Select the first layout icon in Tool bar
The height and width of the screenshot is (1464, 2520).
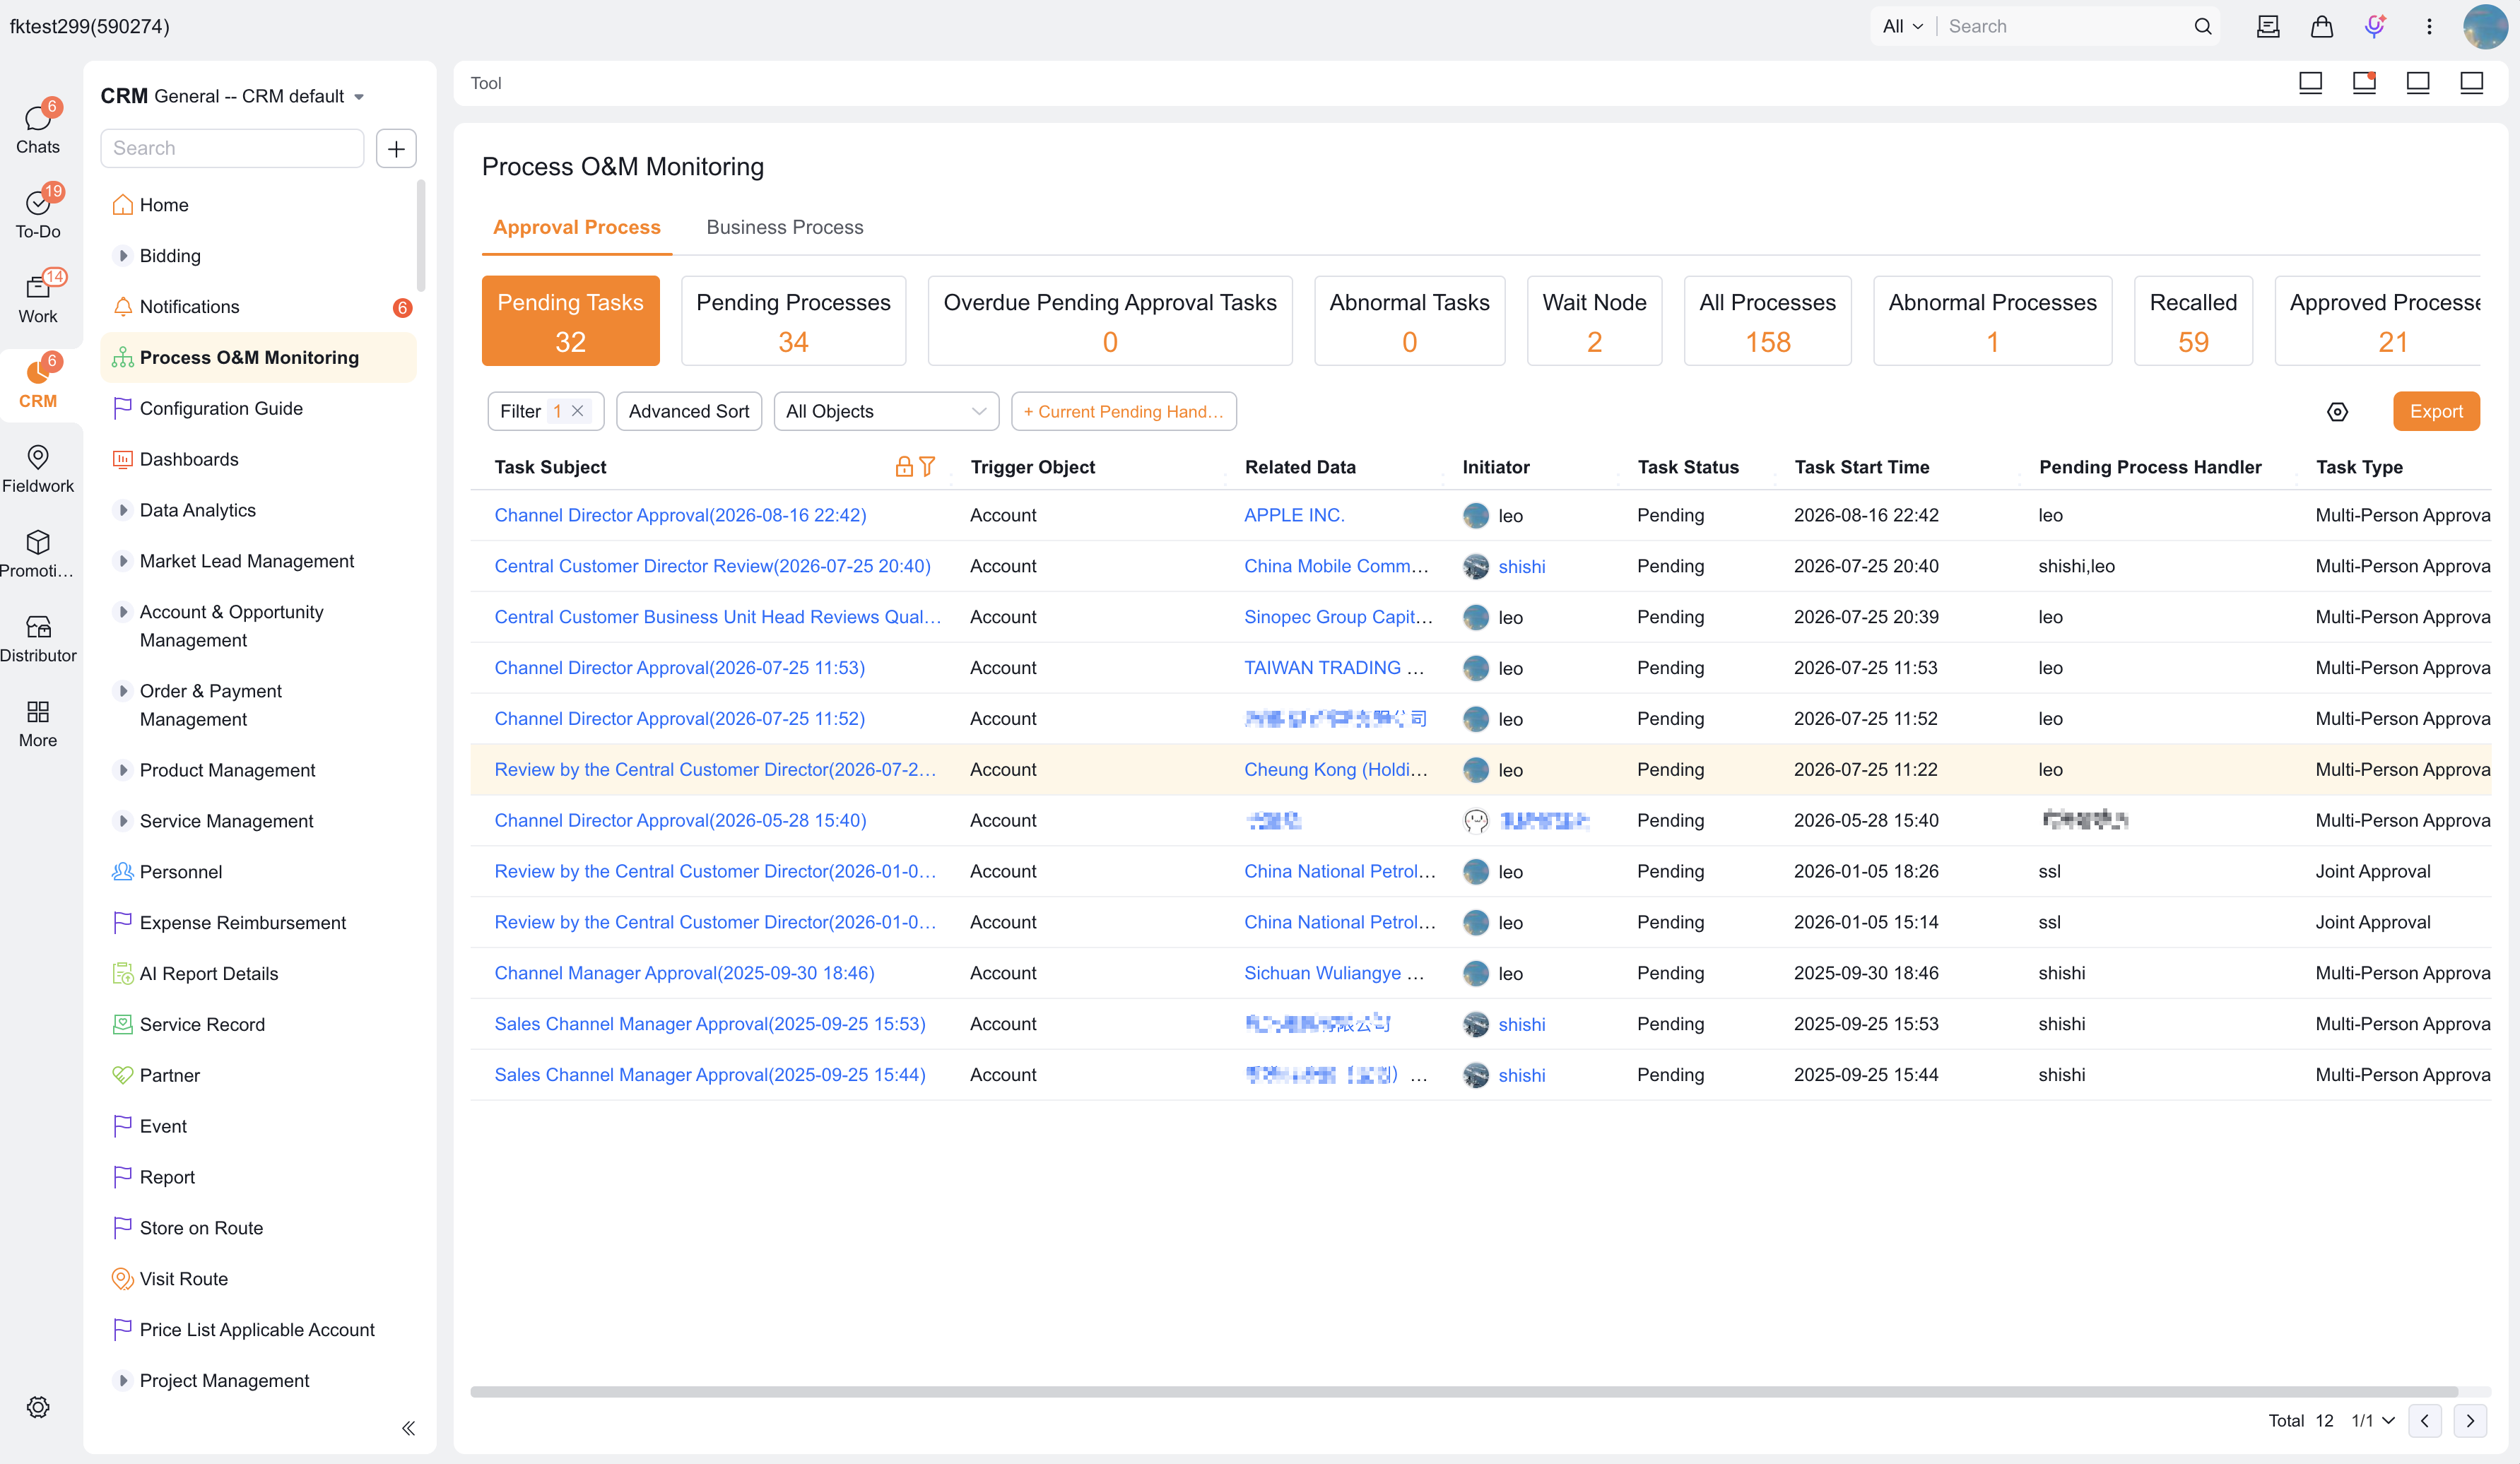click(x=2310, y=83)
